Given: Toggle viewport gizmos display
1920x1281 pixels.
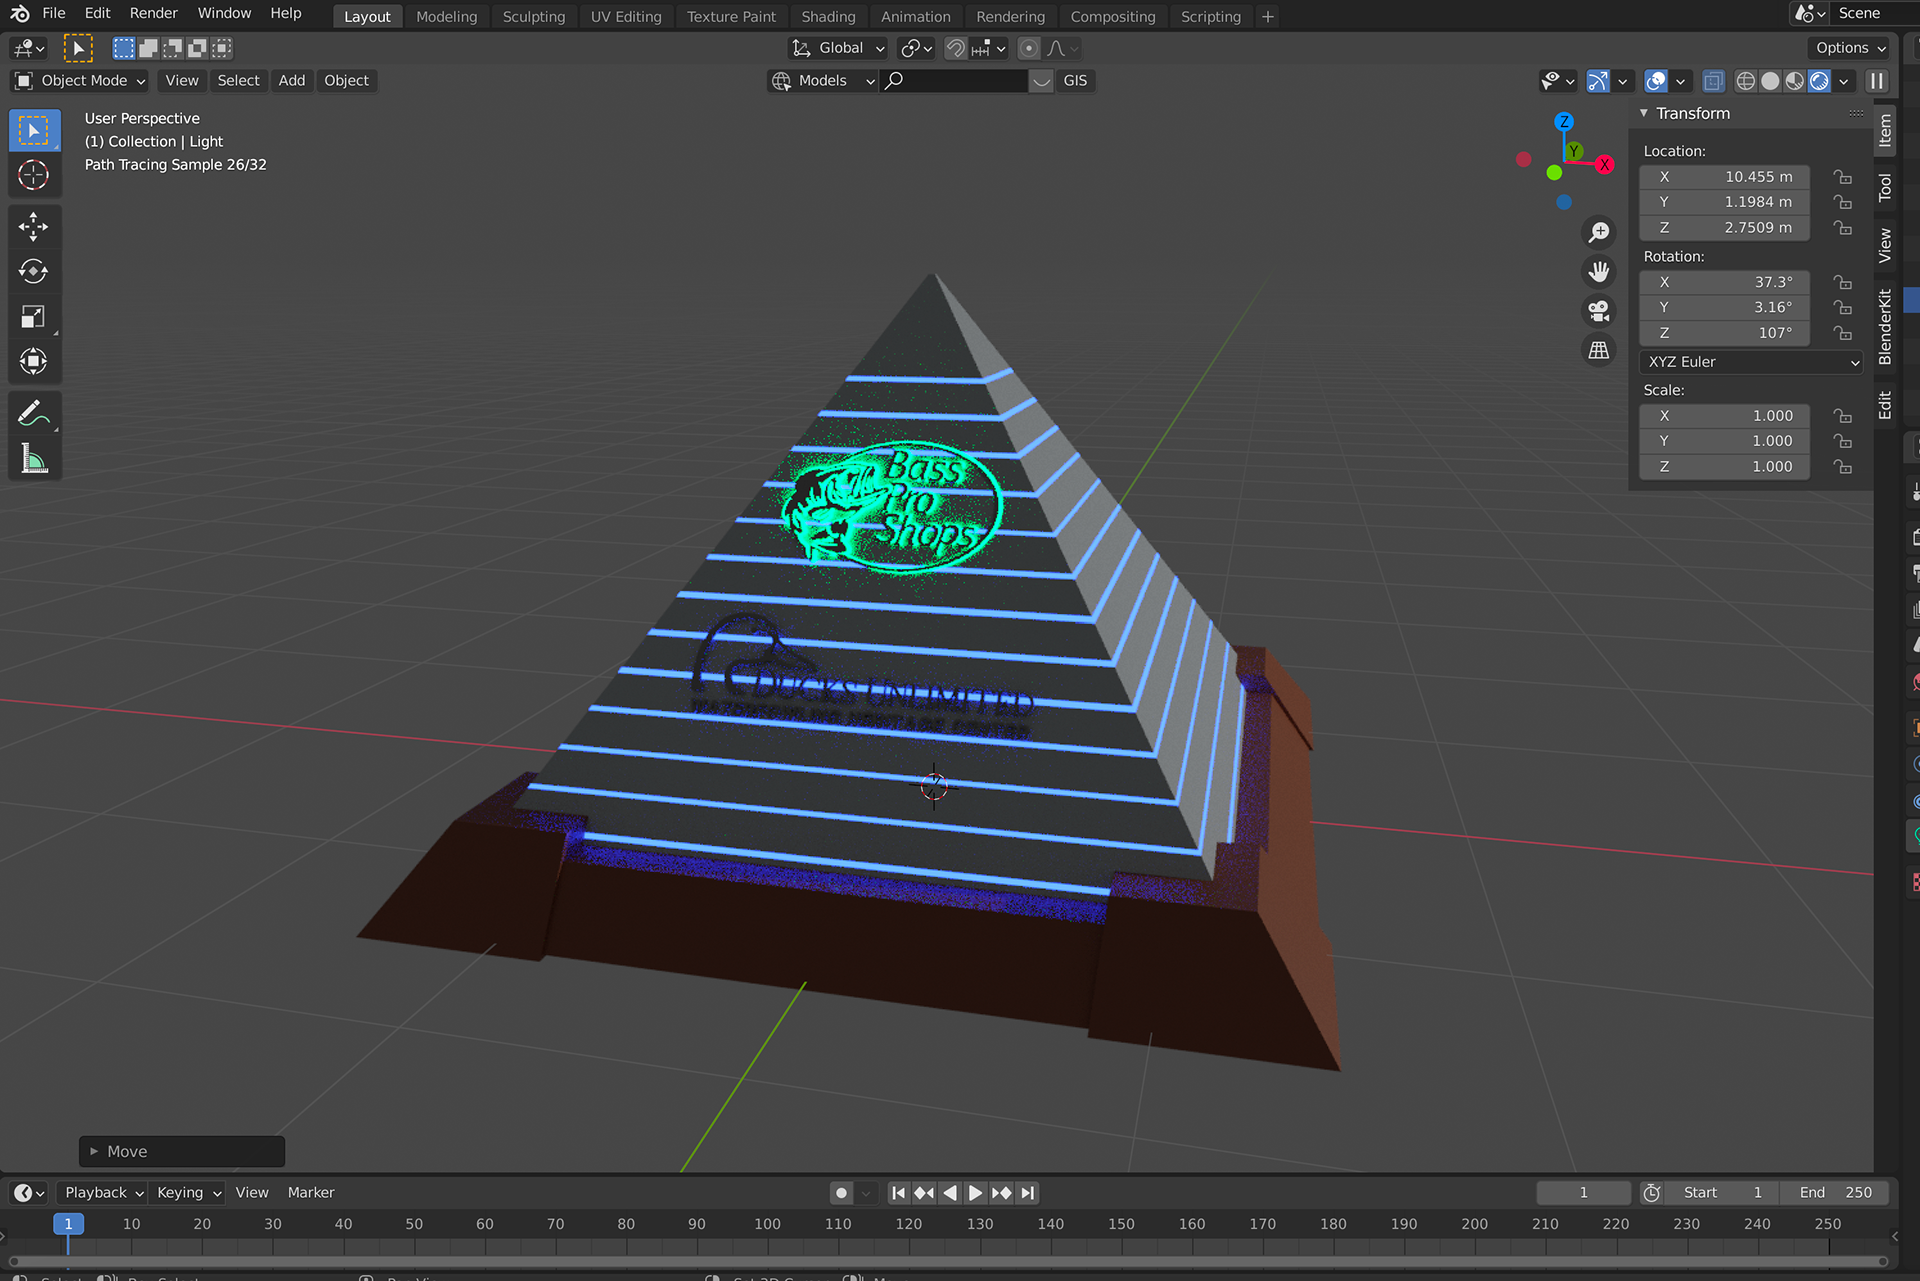Looking at the screenshot, I should (x=1598, y=81).
